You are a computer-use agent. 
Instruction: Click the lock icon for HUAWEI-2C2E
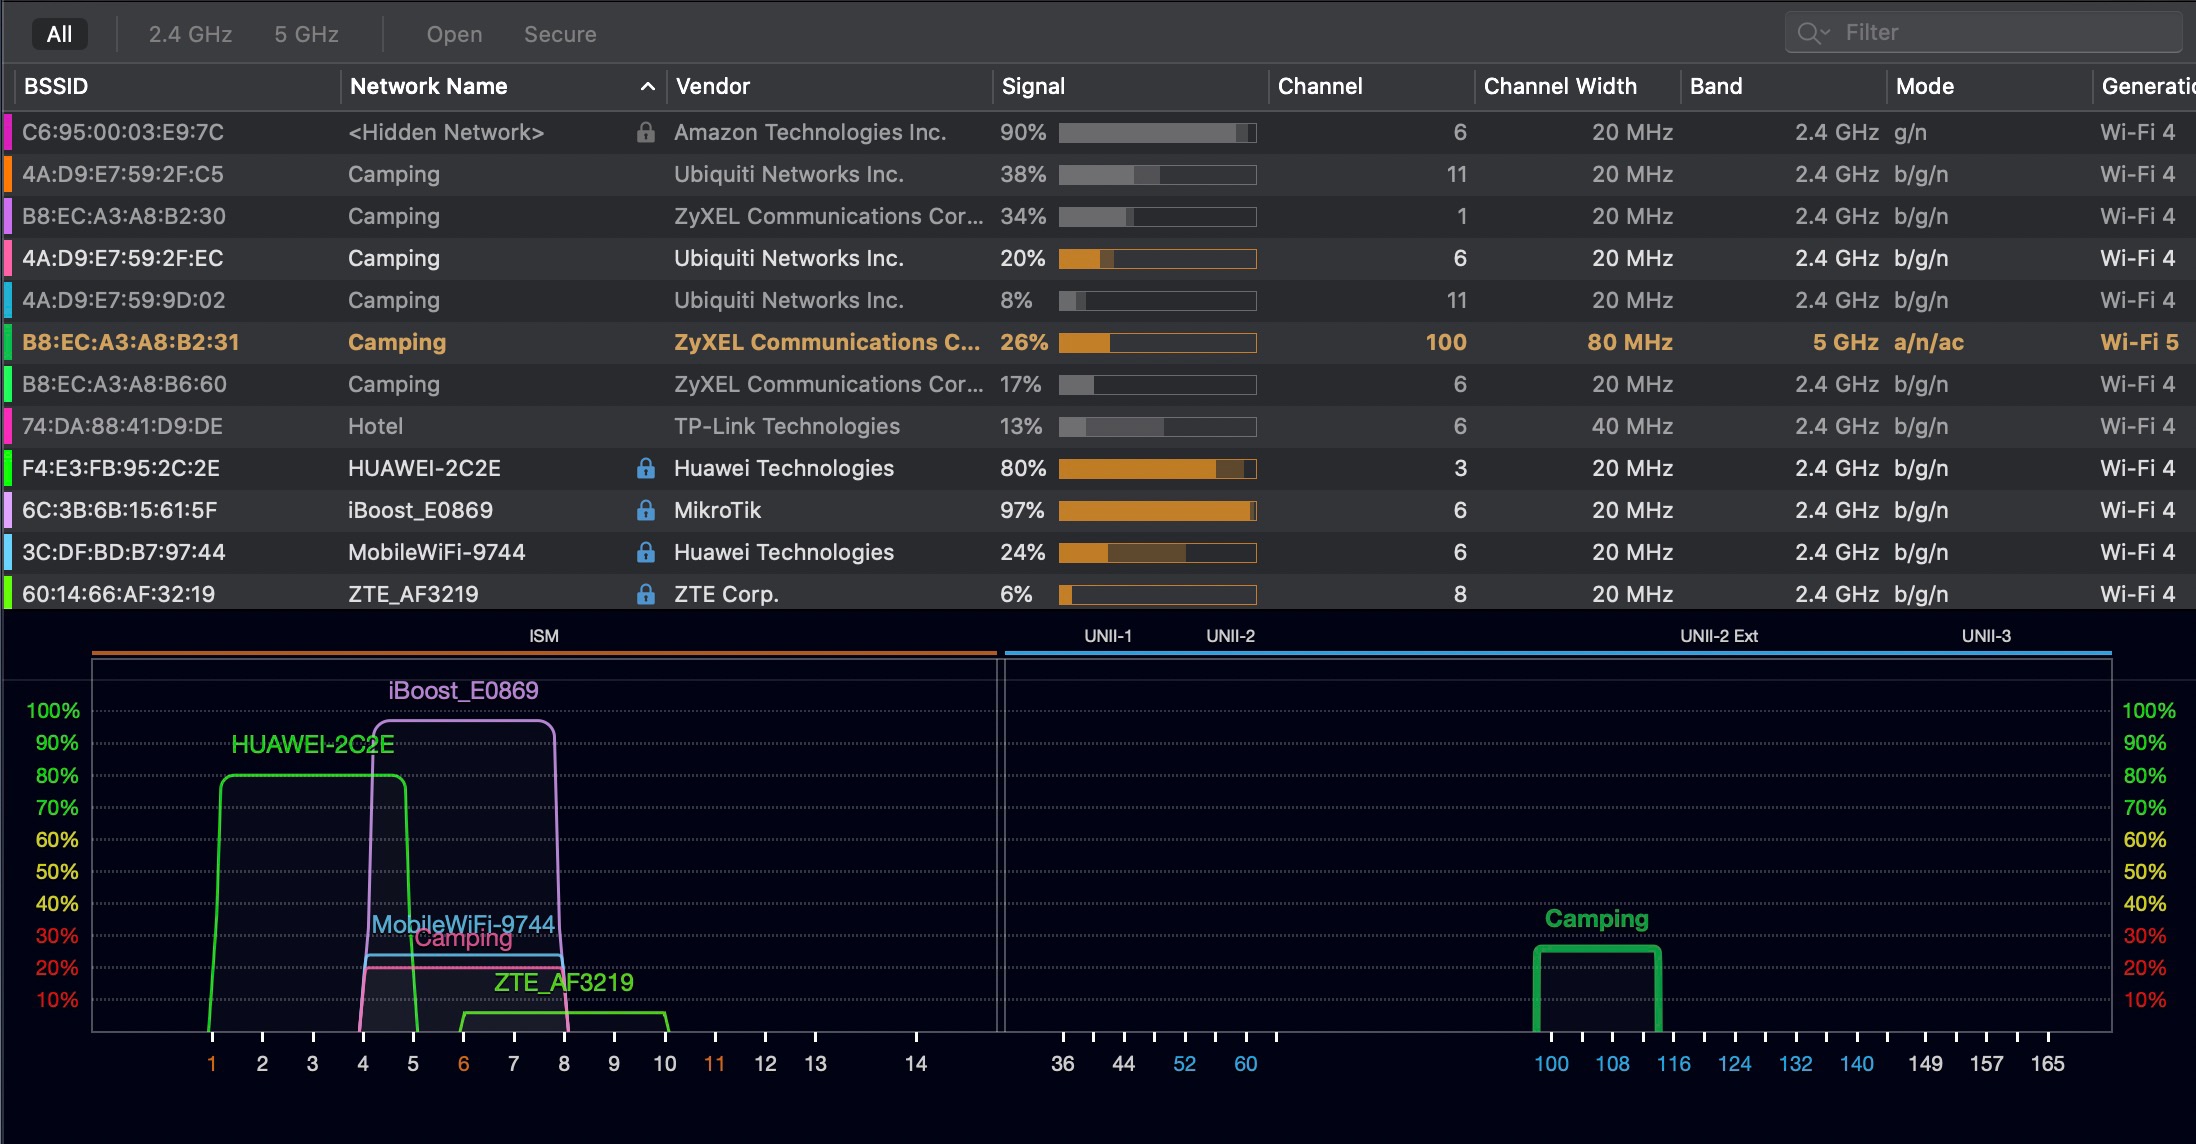point(646,468)
